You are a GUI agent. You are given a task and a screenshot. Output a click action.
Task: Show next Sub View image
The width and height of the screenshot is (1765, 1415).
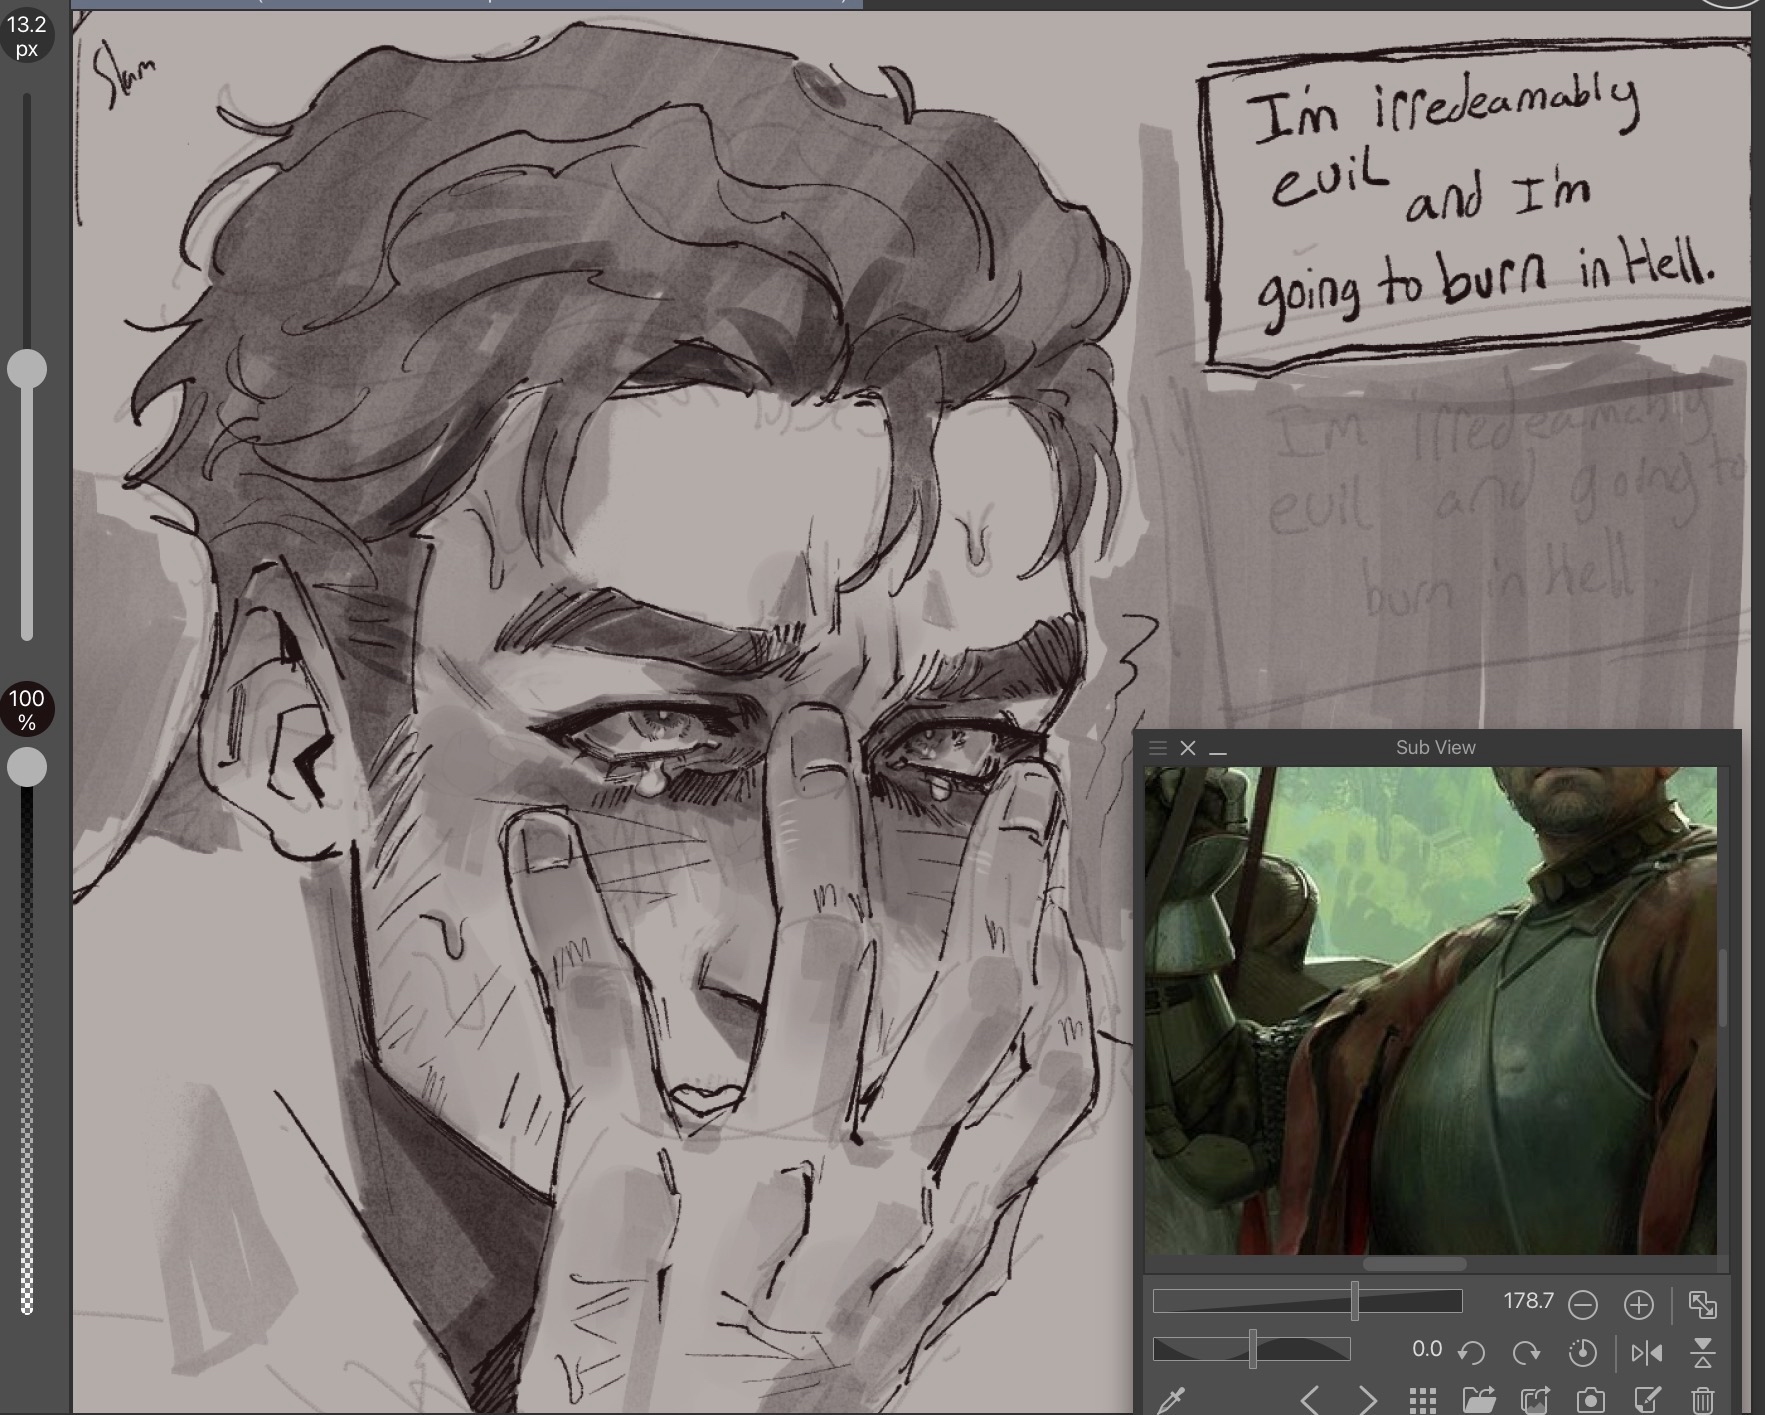1367,1400
